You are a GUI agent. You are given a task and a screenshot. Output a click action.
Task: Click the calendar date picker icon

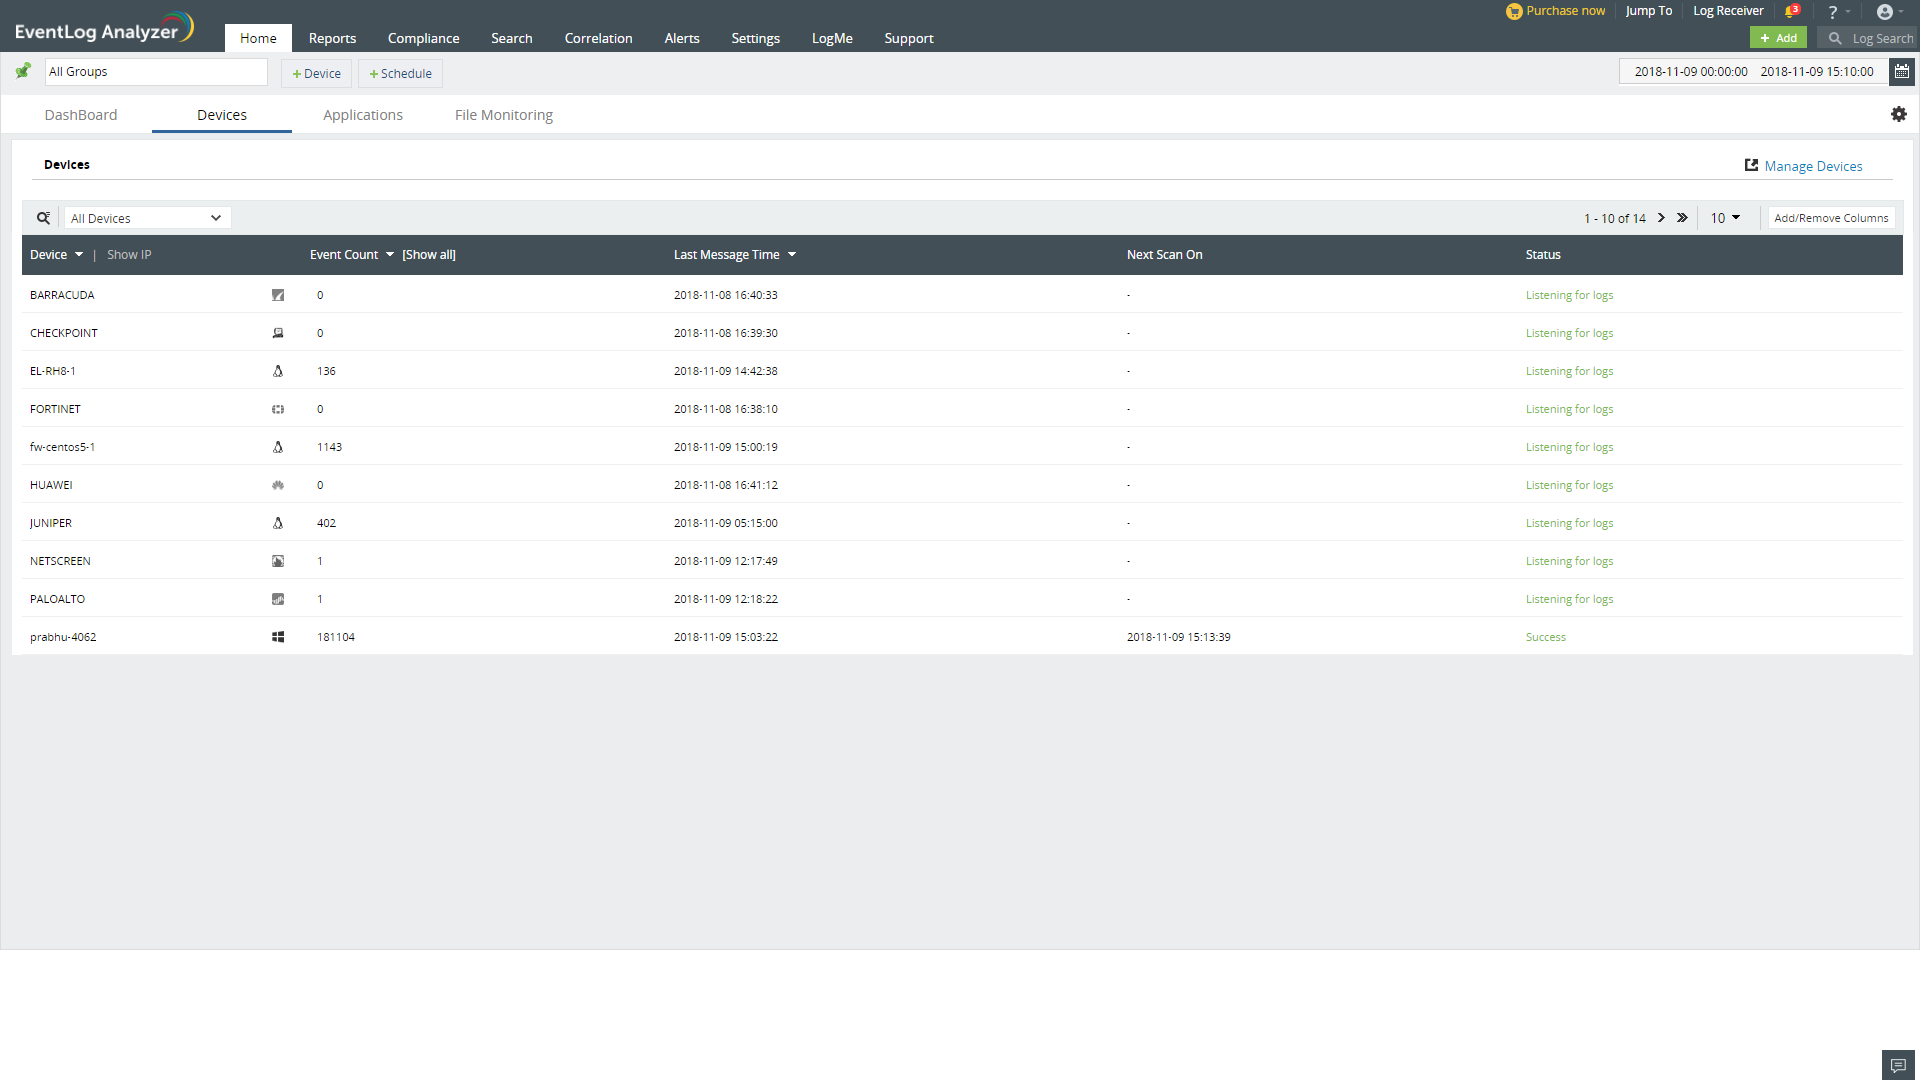coord(1902,71)
